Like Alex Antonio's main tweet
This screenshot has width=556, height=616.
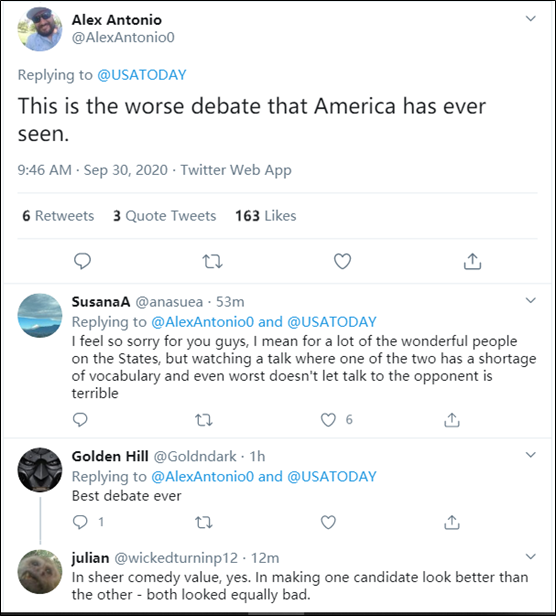(x=342, y=261)
